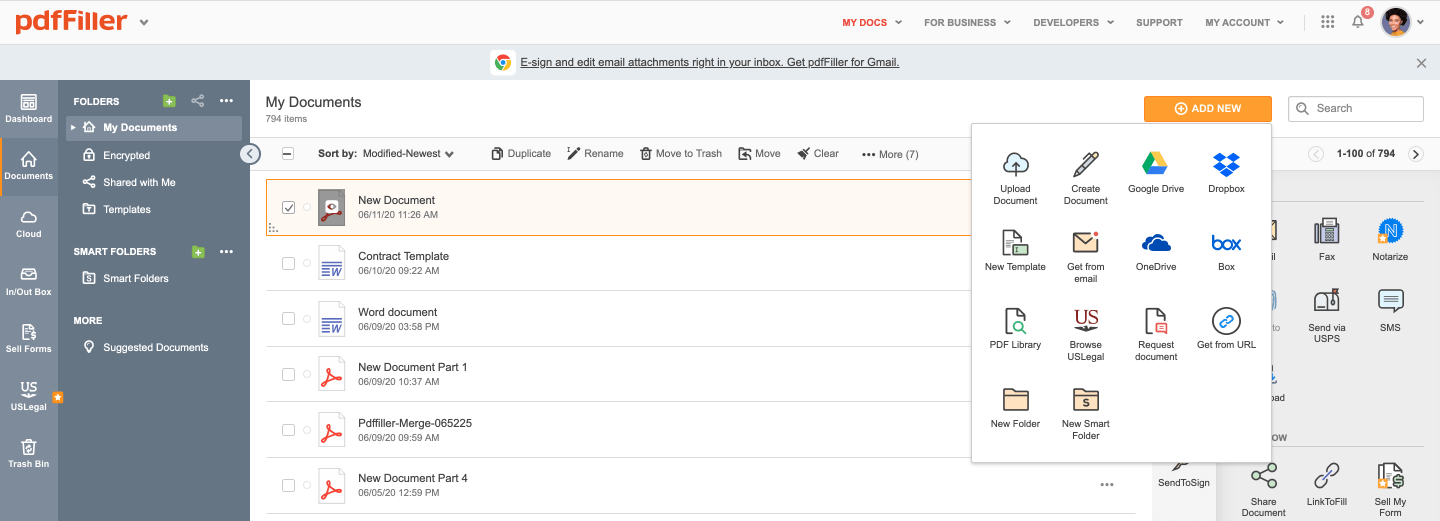Check the New Document Part 1 checkbox
1440x521 pixels.
pos(289,374)
